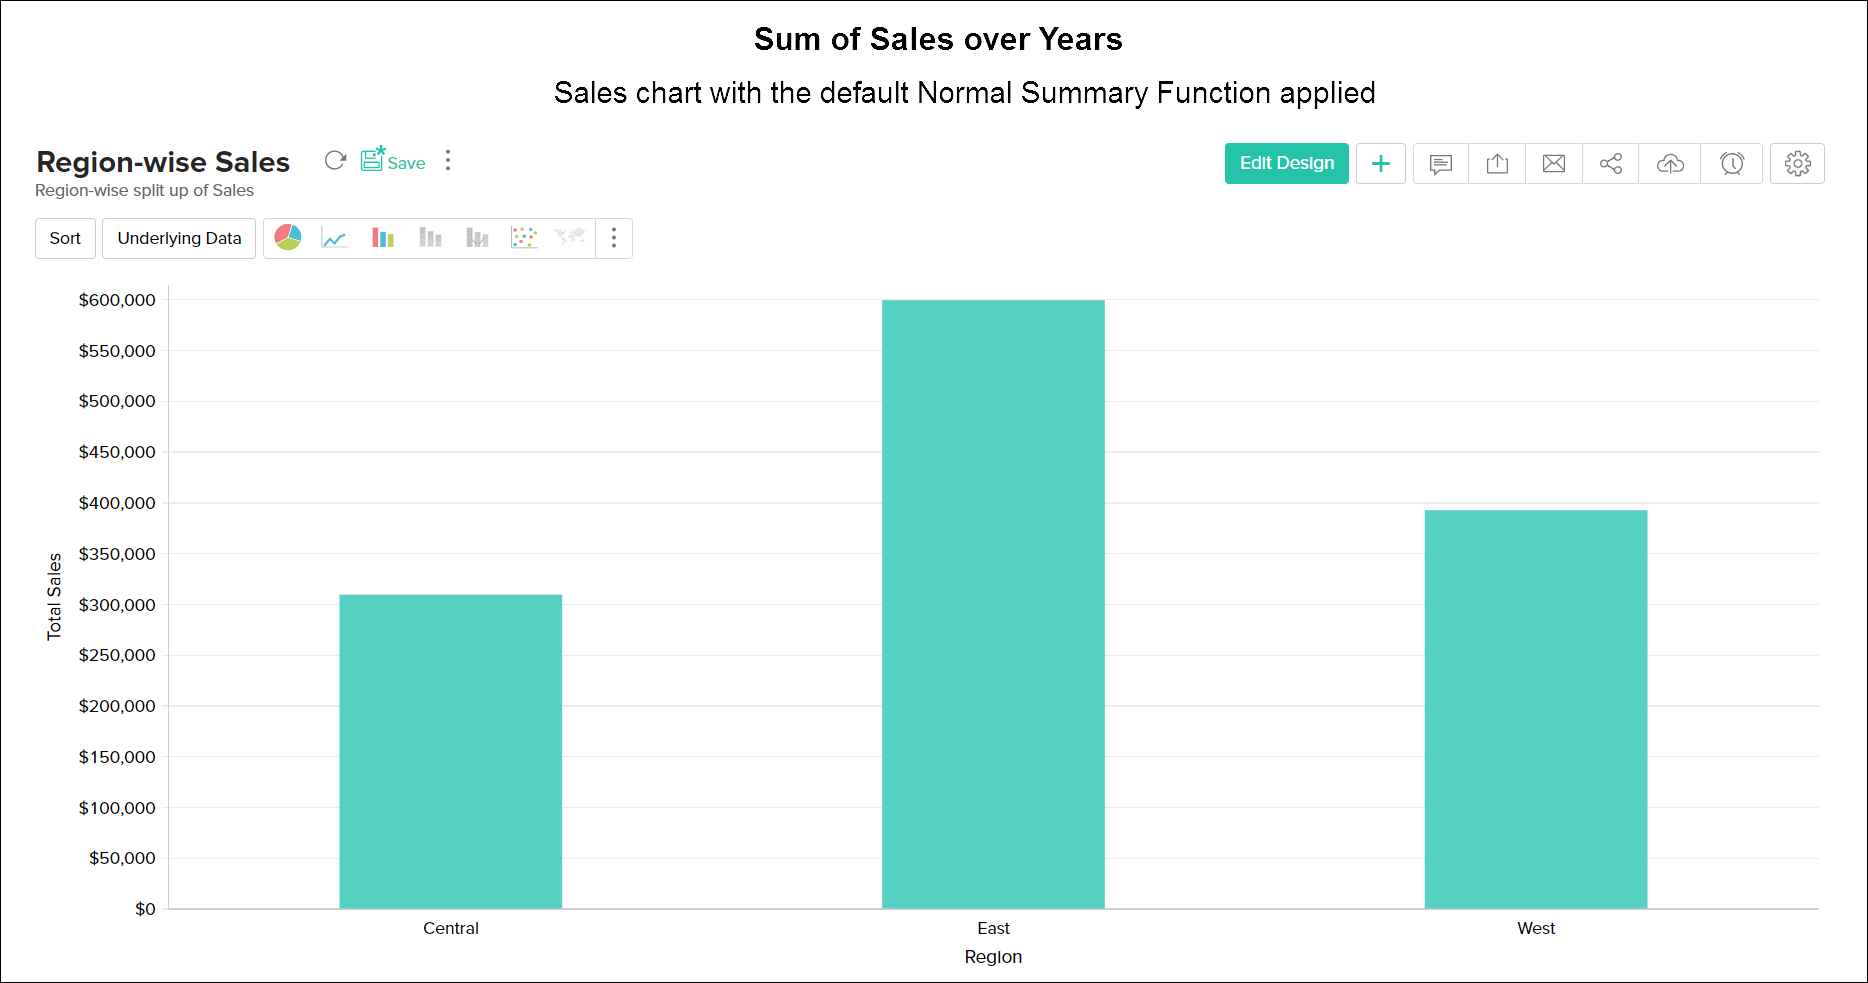Expand more chart types via ellipsis menu
The height and width of the screenshot is (983, 1868).
coord(614,238)
